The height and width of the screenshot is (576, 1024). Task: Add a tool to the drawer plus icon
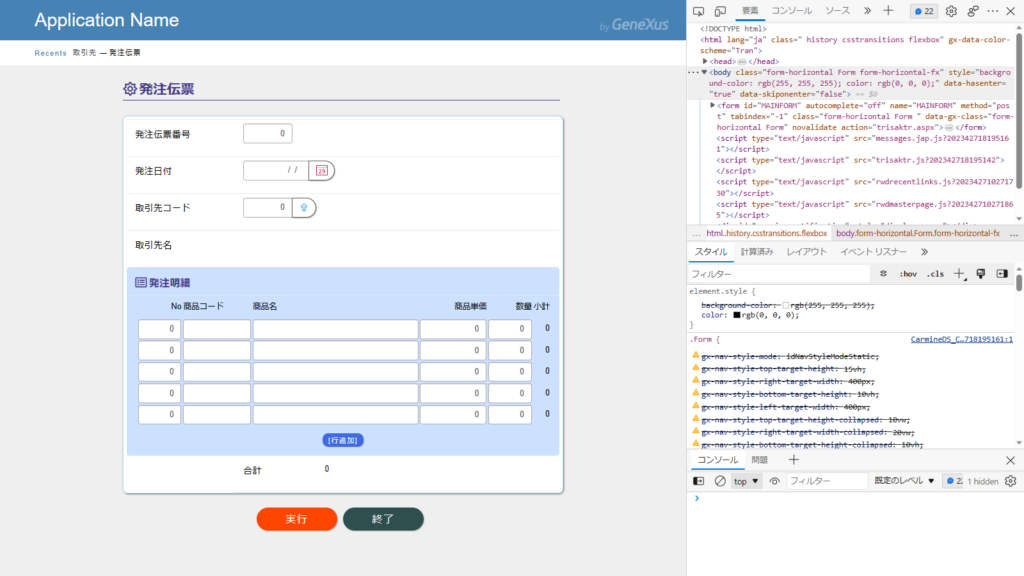tap(793, 460)
